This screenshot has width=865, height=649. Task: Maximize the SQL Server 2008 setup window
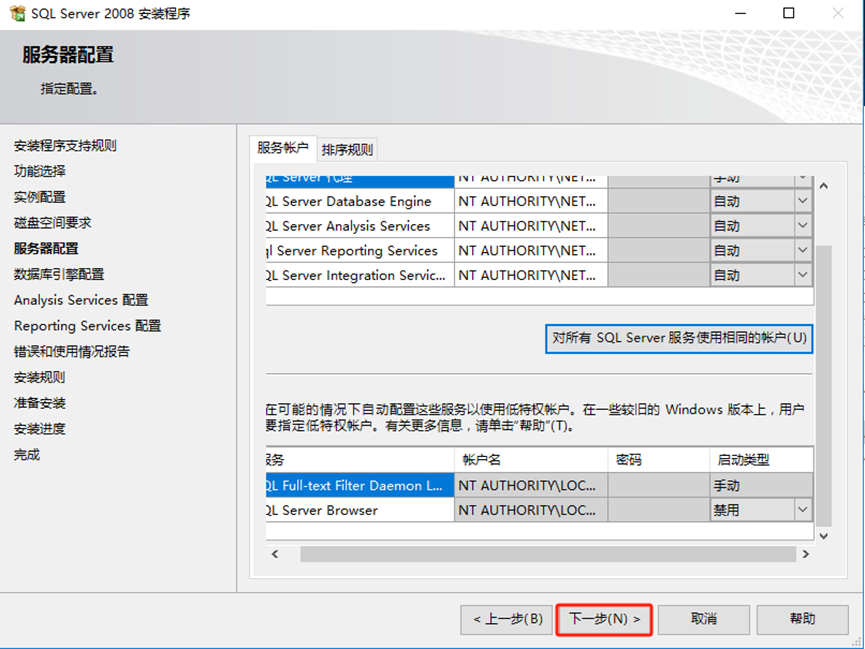[x=789, y=13]
